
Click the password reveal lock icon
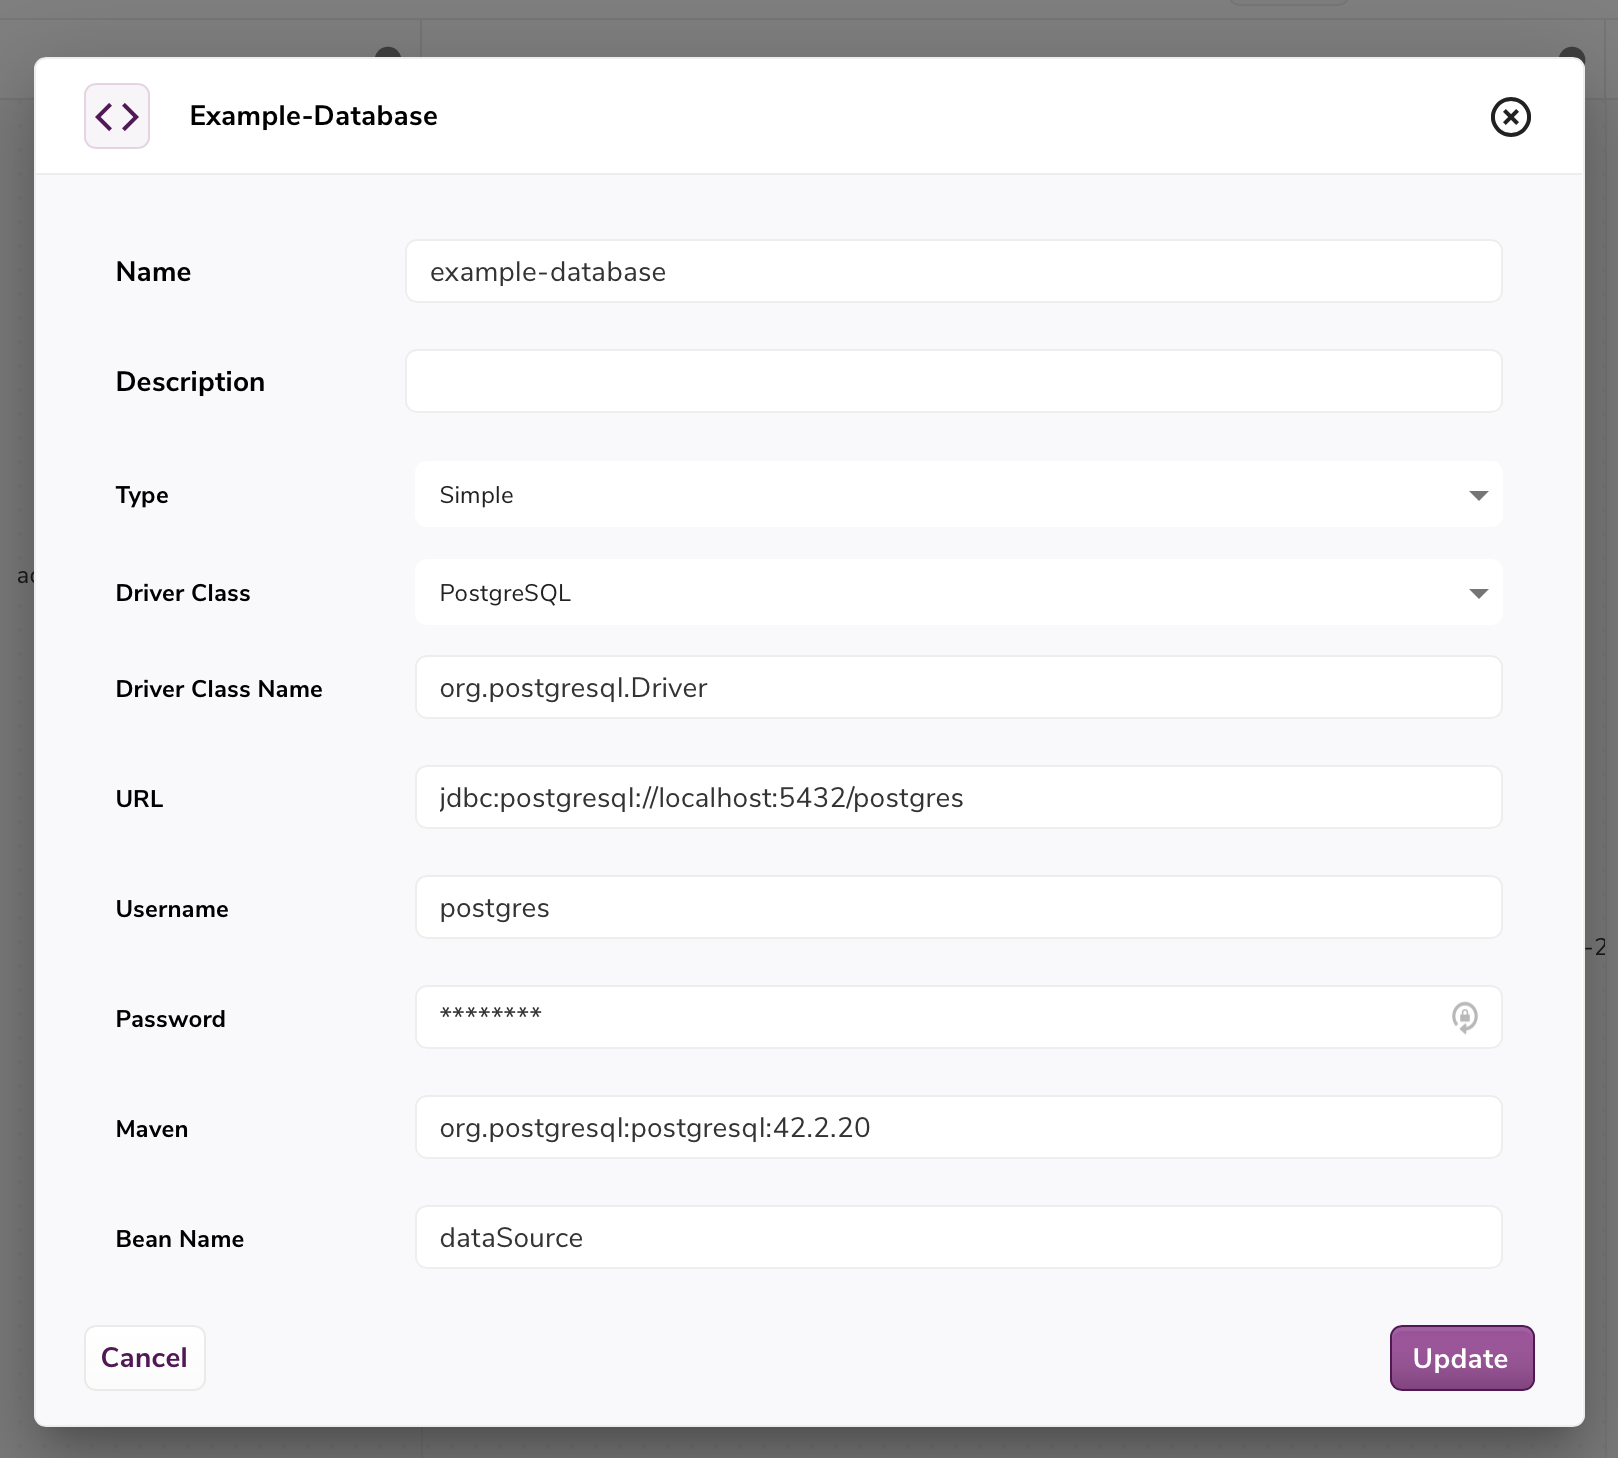(x=1464, y=1017)
